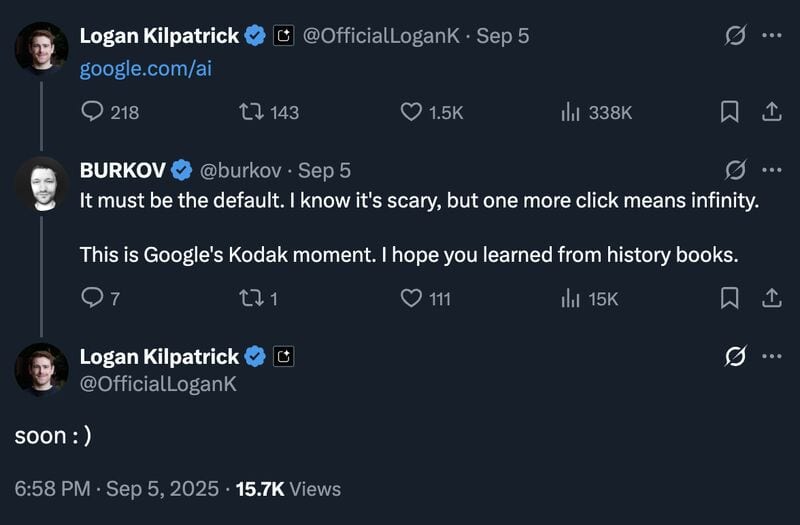The image size is (800, 525).
Task: Open BURKOV's profile picture
Action: pyautogui.click(x=42, y=184)
